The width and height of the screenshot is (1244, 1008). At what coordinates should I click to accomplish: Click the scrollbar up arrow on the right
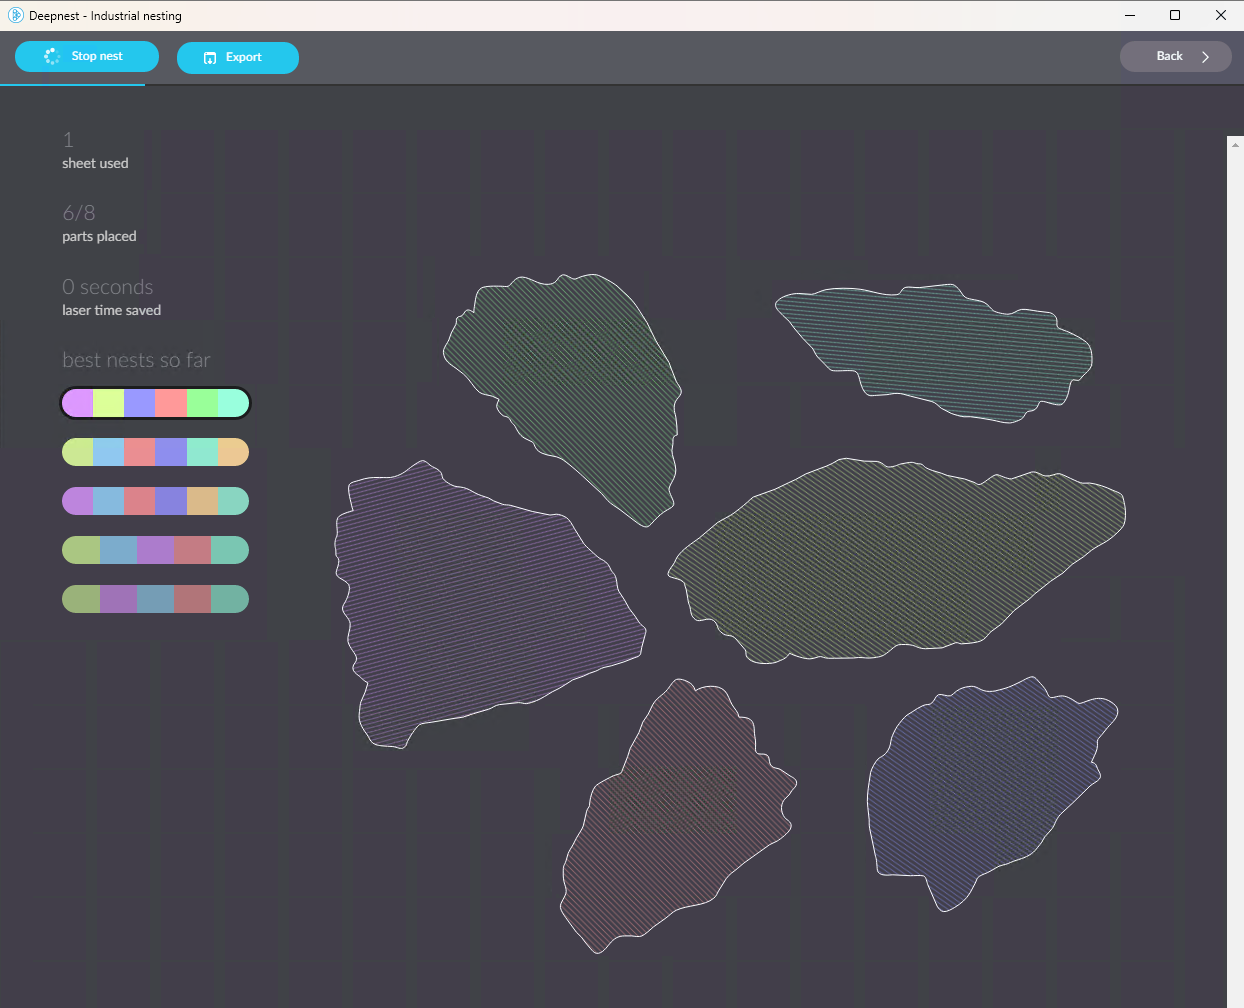tap(1234, 144)
